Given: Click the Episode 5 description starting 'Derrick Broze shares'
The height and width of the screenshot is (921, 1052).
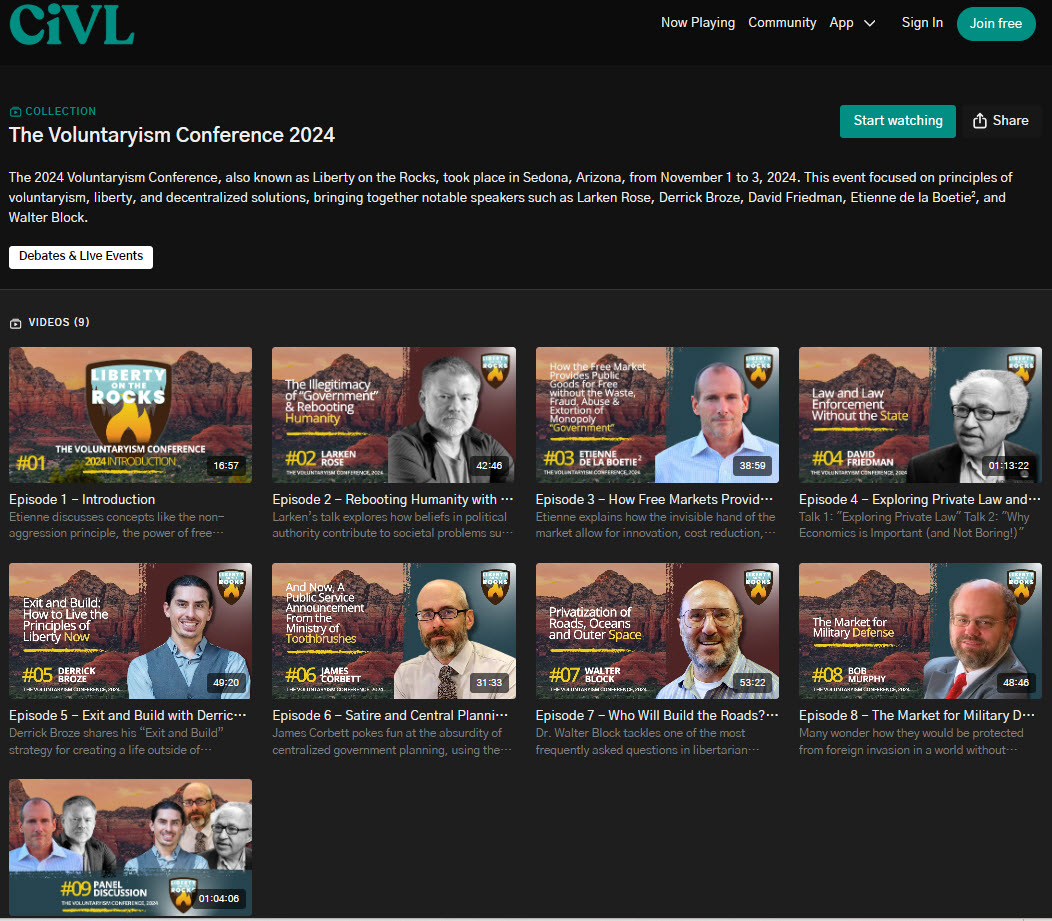Looking at the screenshot, I should pos(116,741).
